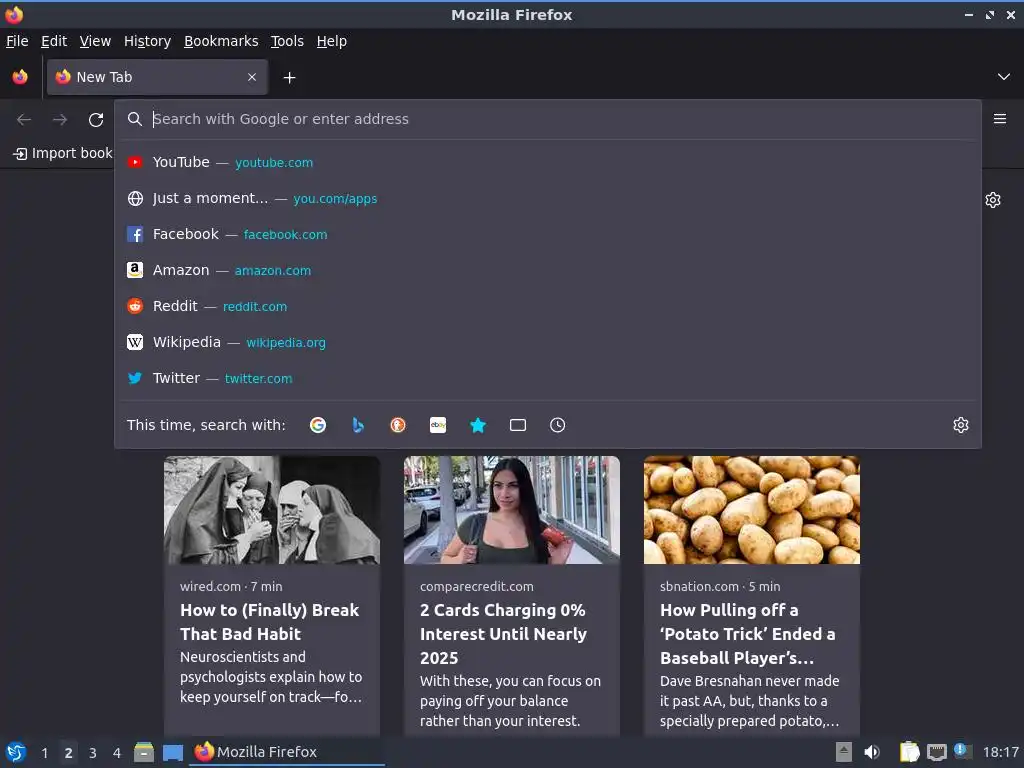1024x768 pixels.
Task: Switch to workspace 1 in taskbar
Action: (44, 753)
